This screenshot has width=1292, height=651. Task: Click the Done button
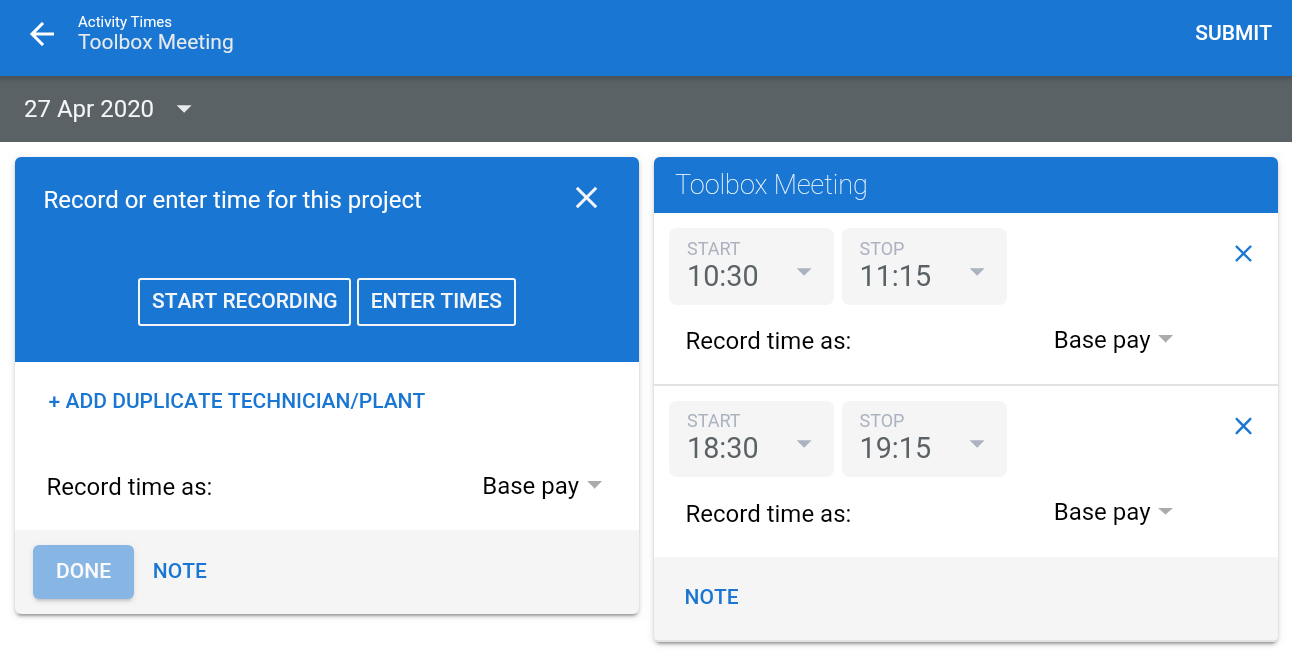point(83,571)
